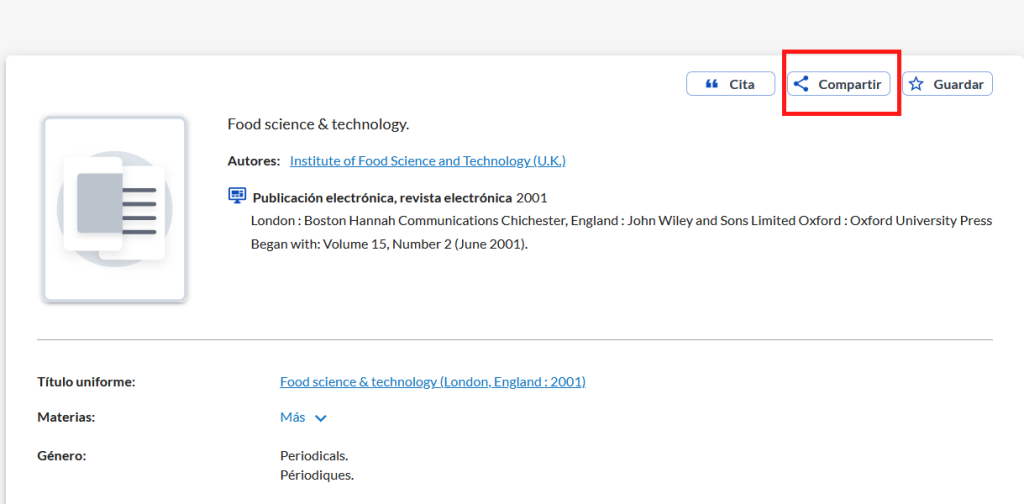Click the Autores label

(253, 161)
